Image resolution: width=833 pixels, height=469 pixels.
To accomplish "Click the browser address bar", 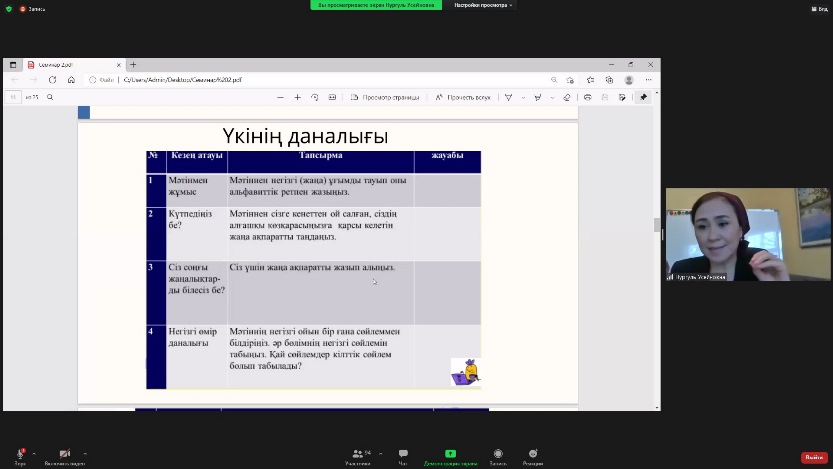I will [x=300, y=80].
